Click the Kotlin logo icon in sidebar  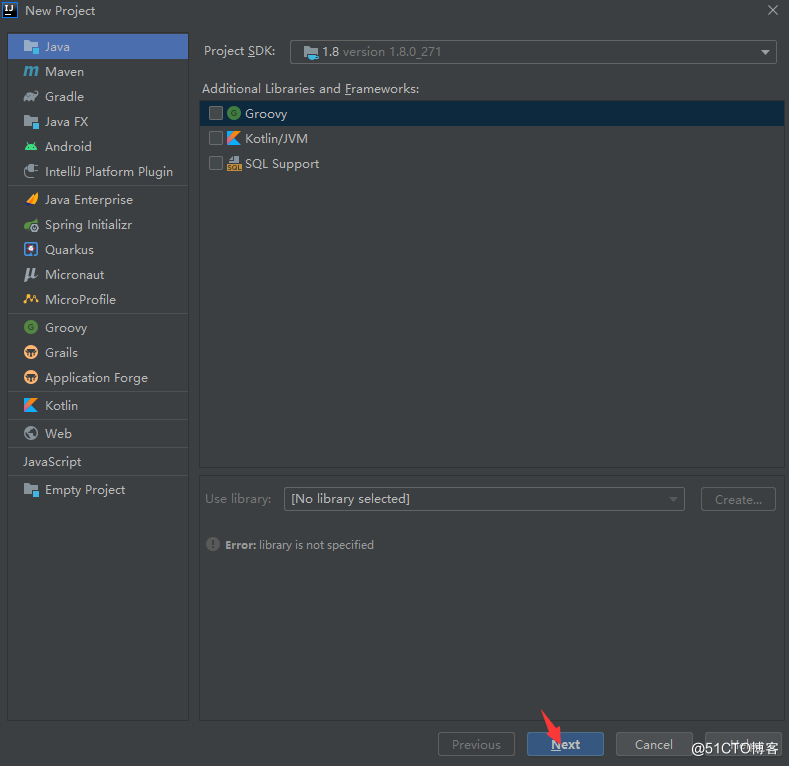pos(31,405)
